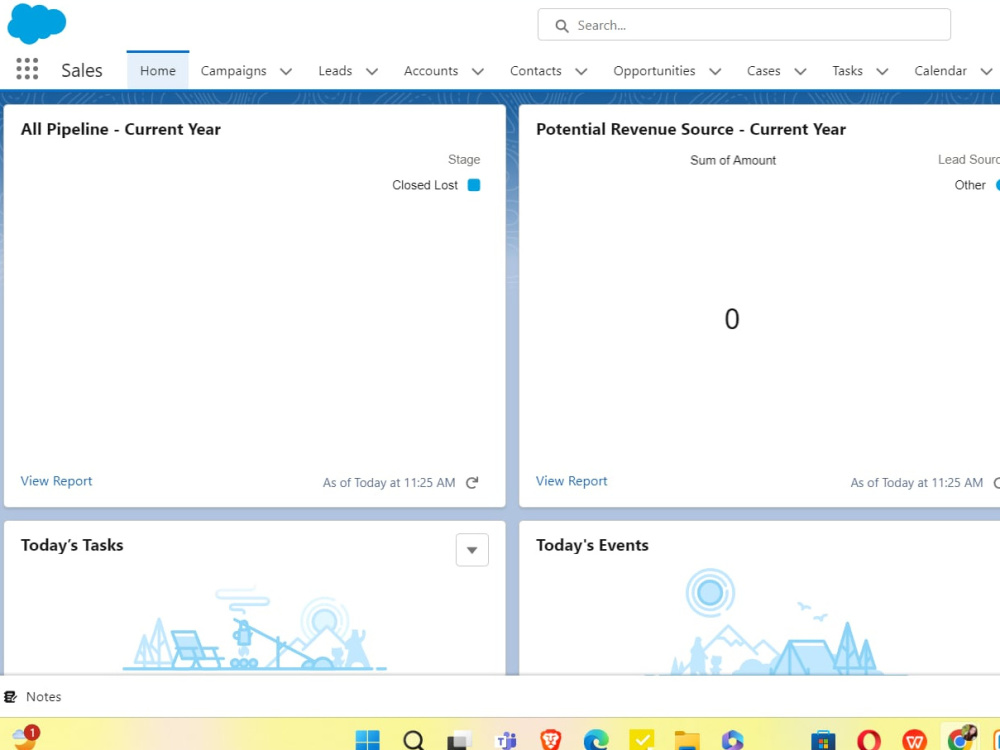Open the Tasks tab
Image resolution: width=1000 pixels, height=750 pixels.
coord(847,71)
